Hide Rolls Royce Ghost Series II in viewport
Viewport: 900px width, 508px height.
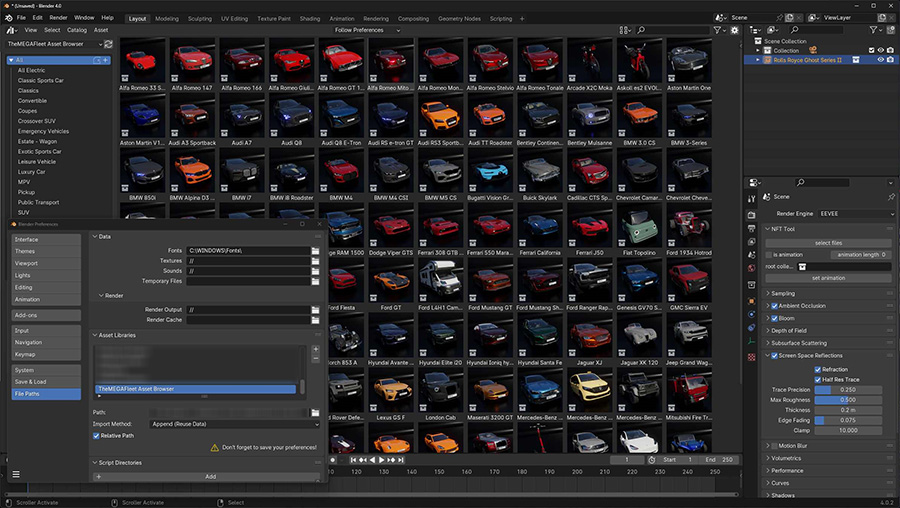pos(880,60)
